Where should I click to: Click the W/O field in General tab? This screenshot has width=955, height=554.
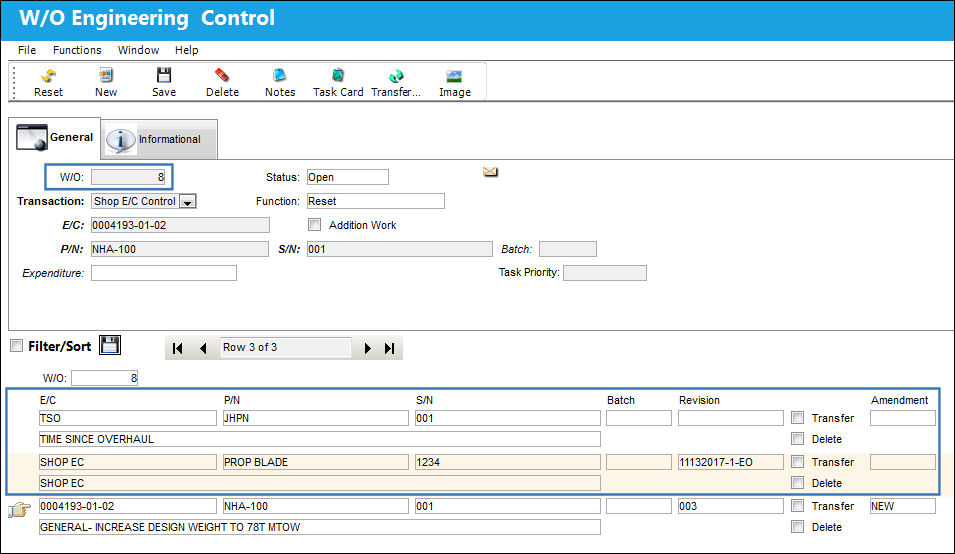pyautogui.click(x=128, y=177)
